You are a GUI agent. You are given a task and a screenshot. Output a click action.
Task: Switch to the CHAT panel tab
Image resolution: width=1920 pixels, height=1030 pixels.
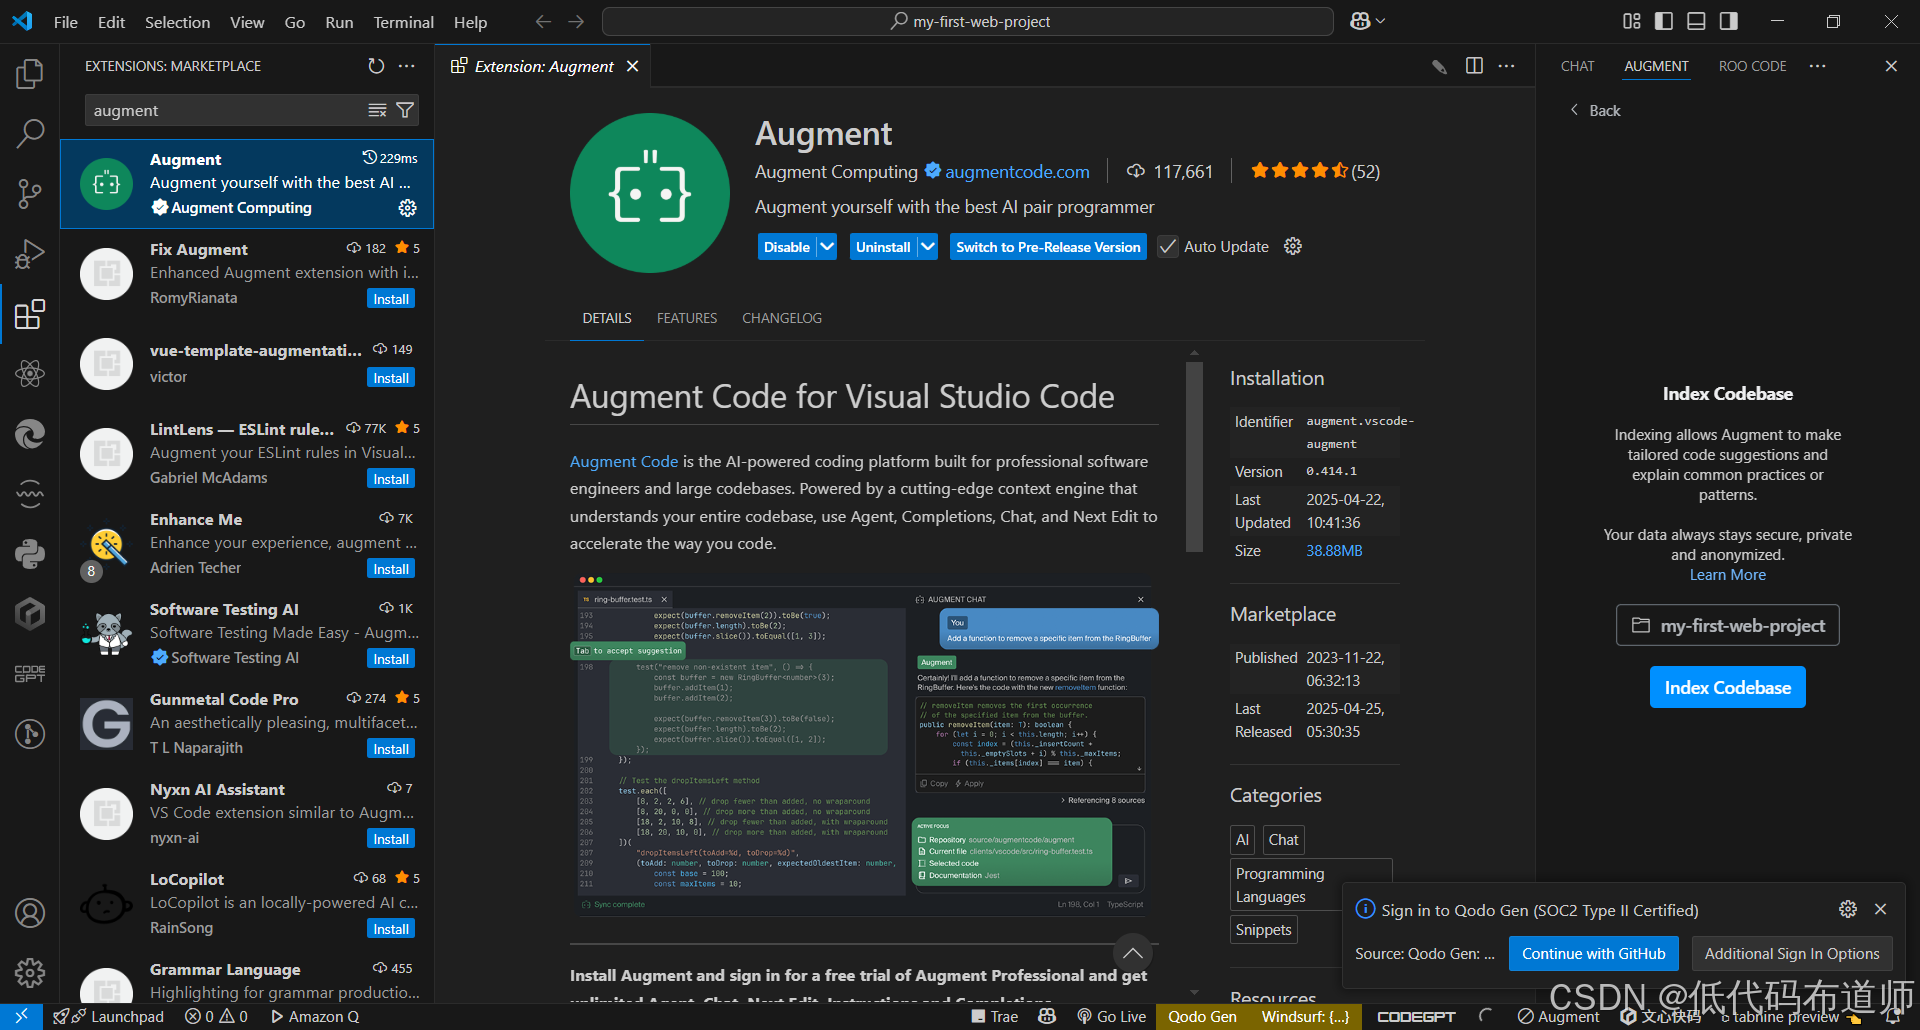[x=1577, y=66]
